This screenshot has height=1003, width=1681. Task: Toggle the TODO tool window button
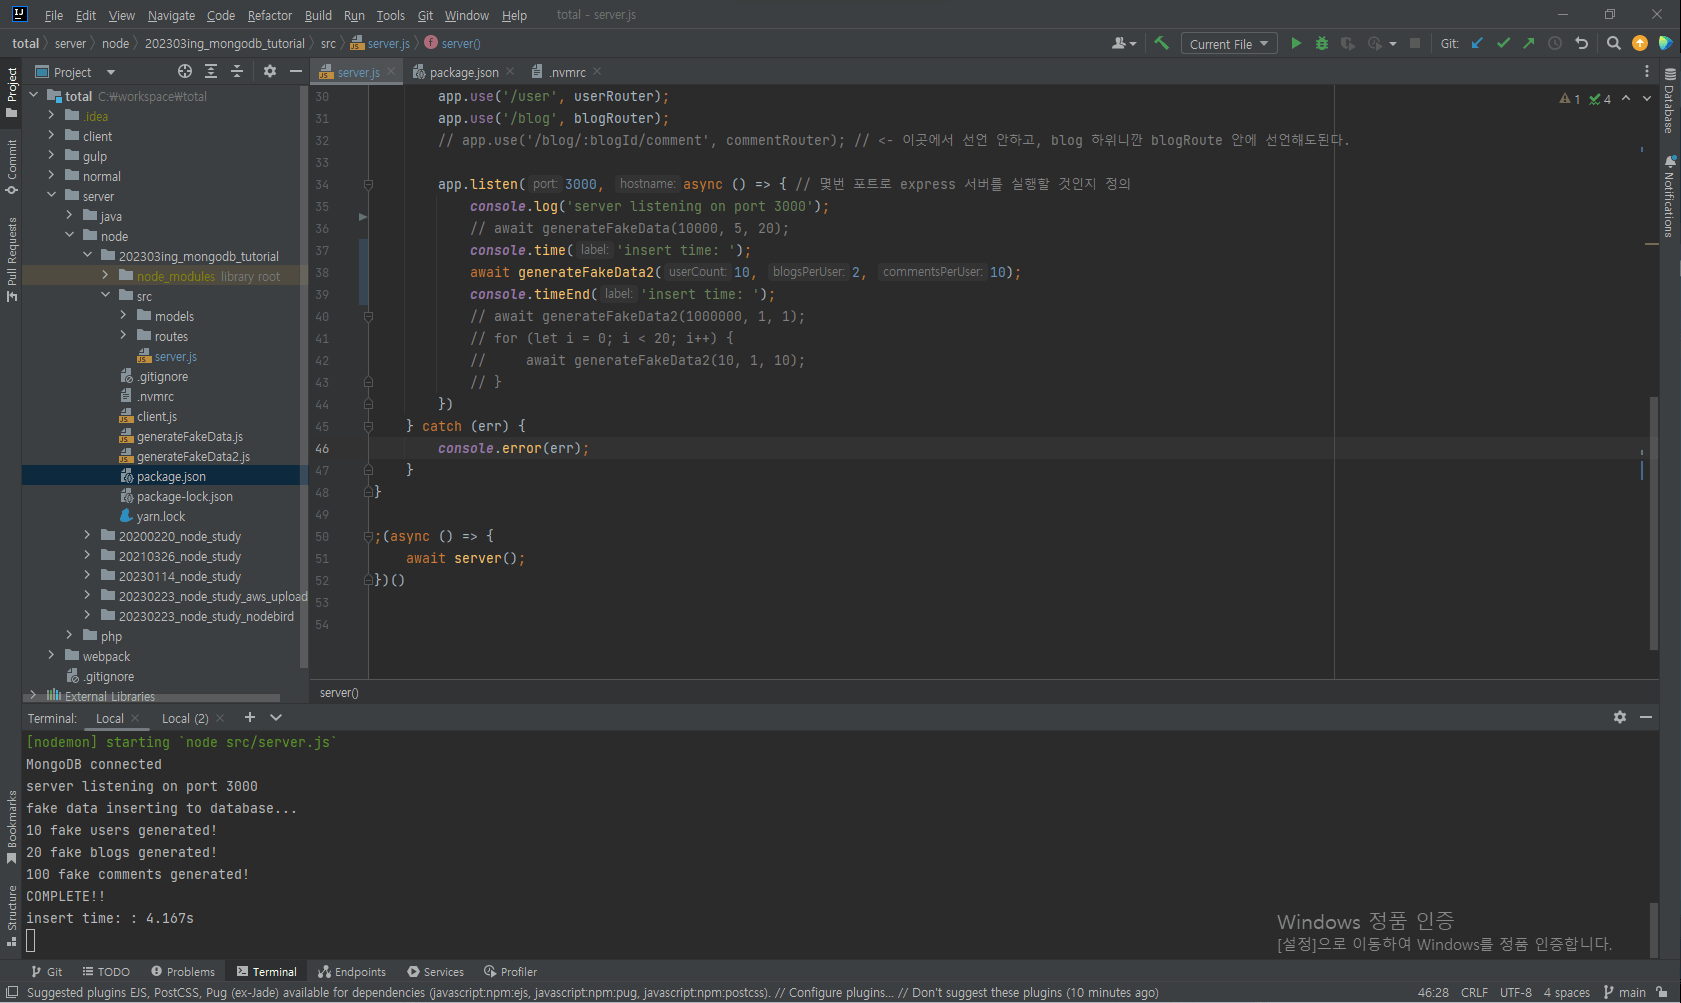[106, 971]
